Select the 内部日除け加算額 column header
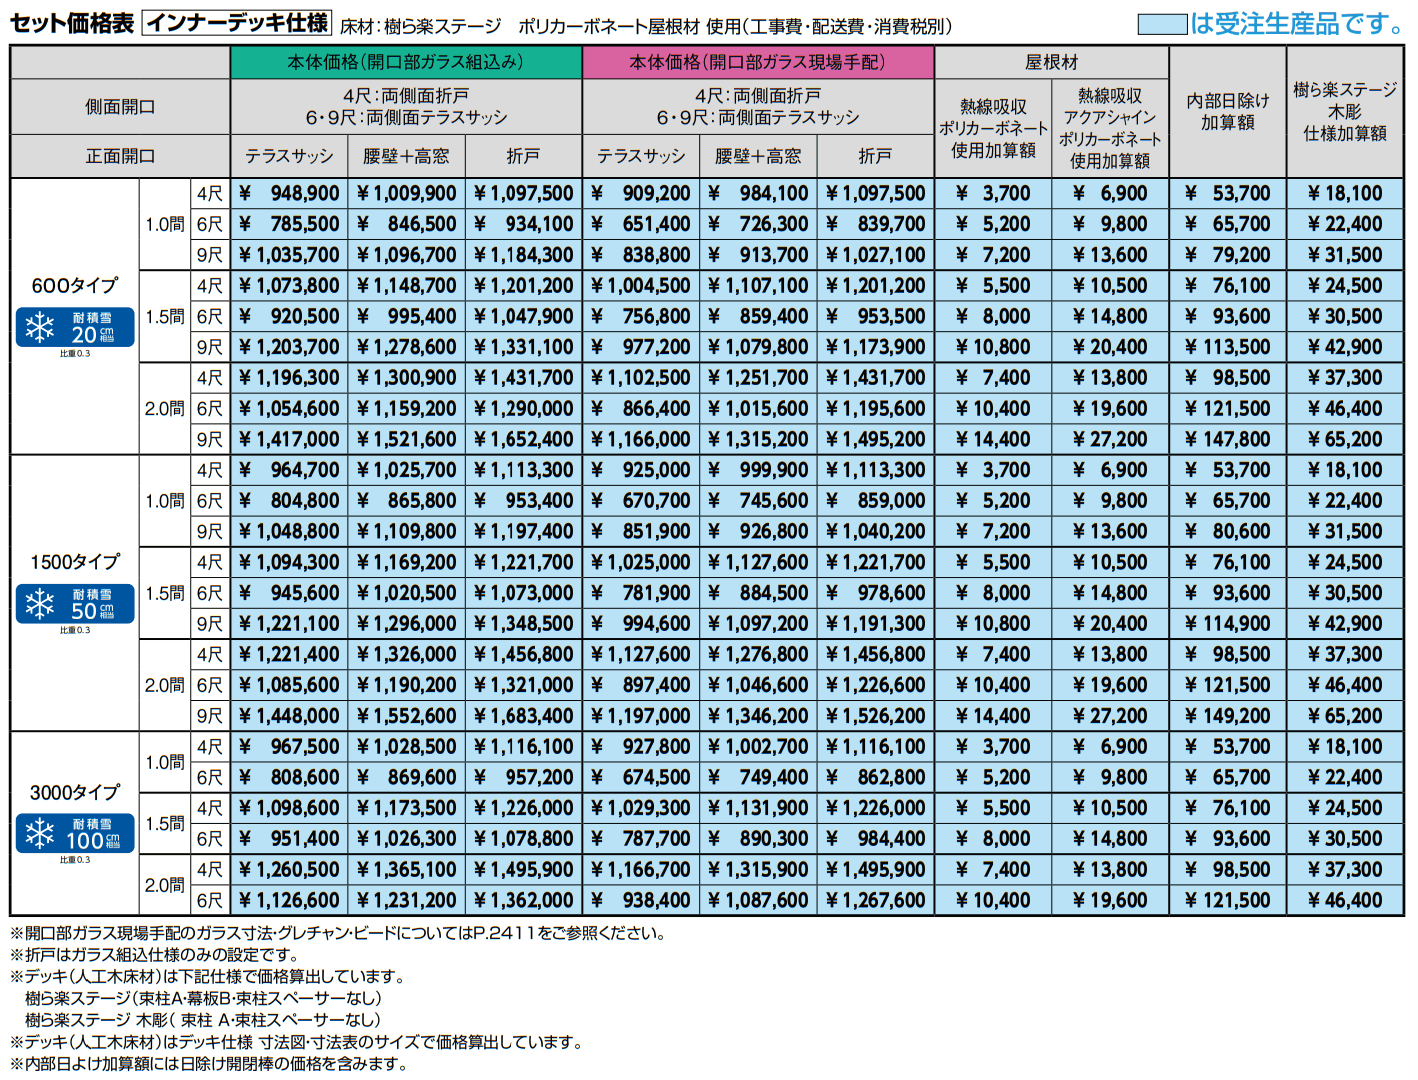The height and width of the screenshot is (1080, 1418). (x=1228, y=111)
